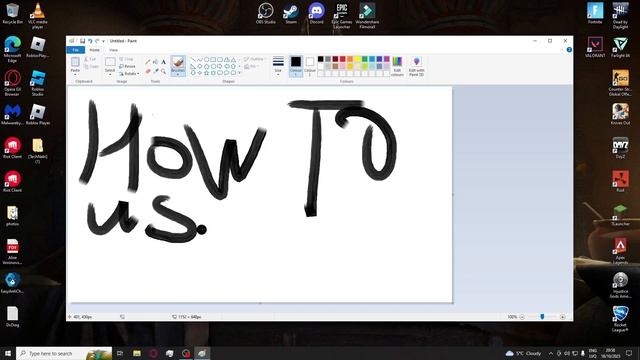
Task: Open the line Size dropdown
Action: [278, 66]
